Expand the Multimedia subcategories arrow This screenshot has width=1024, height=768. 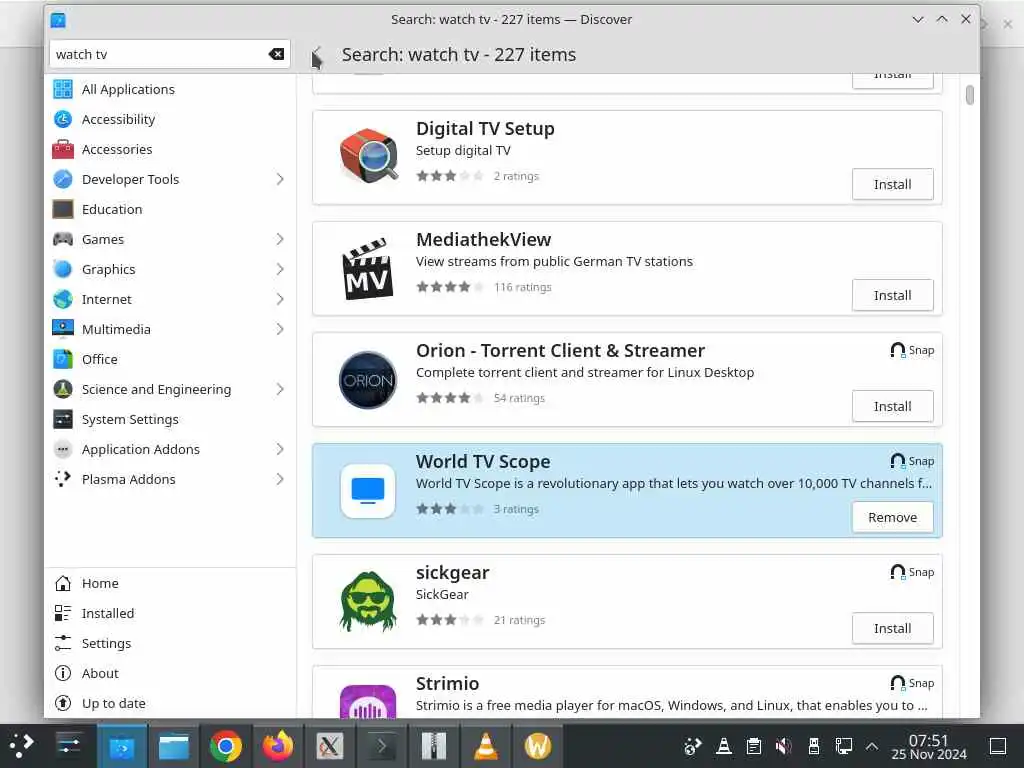click(280, 329)
